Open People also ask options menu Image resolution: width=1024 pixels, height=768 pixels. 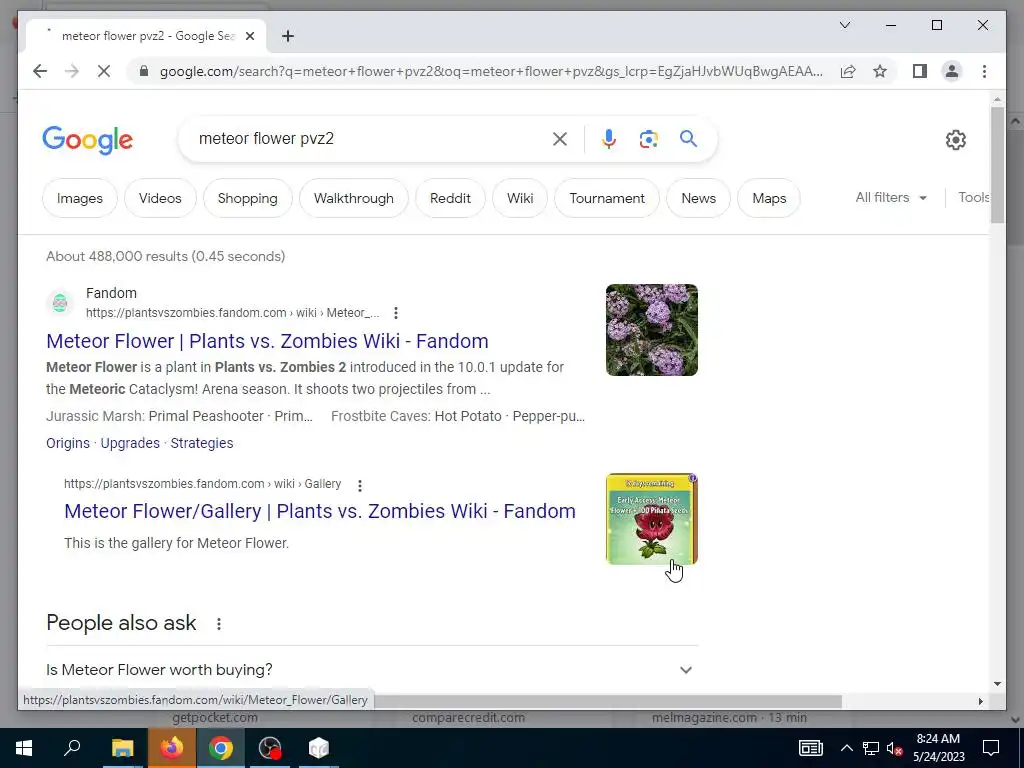click(219, 624)
